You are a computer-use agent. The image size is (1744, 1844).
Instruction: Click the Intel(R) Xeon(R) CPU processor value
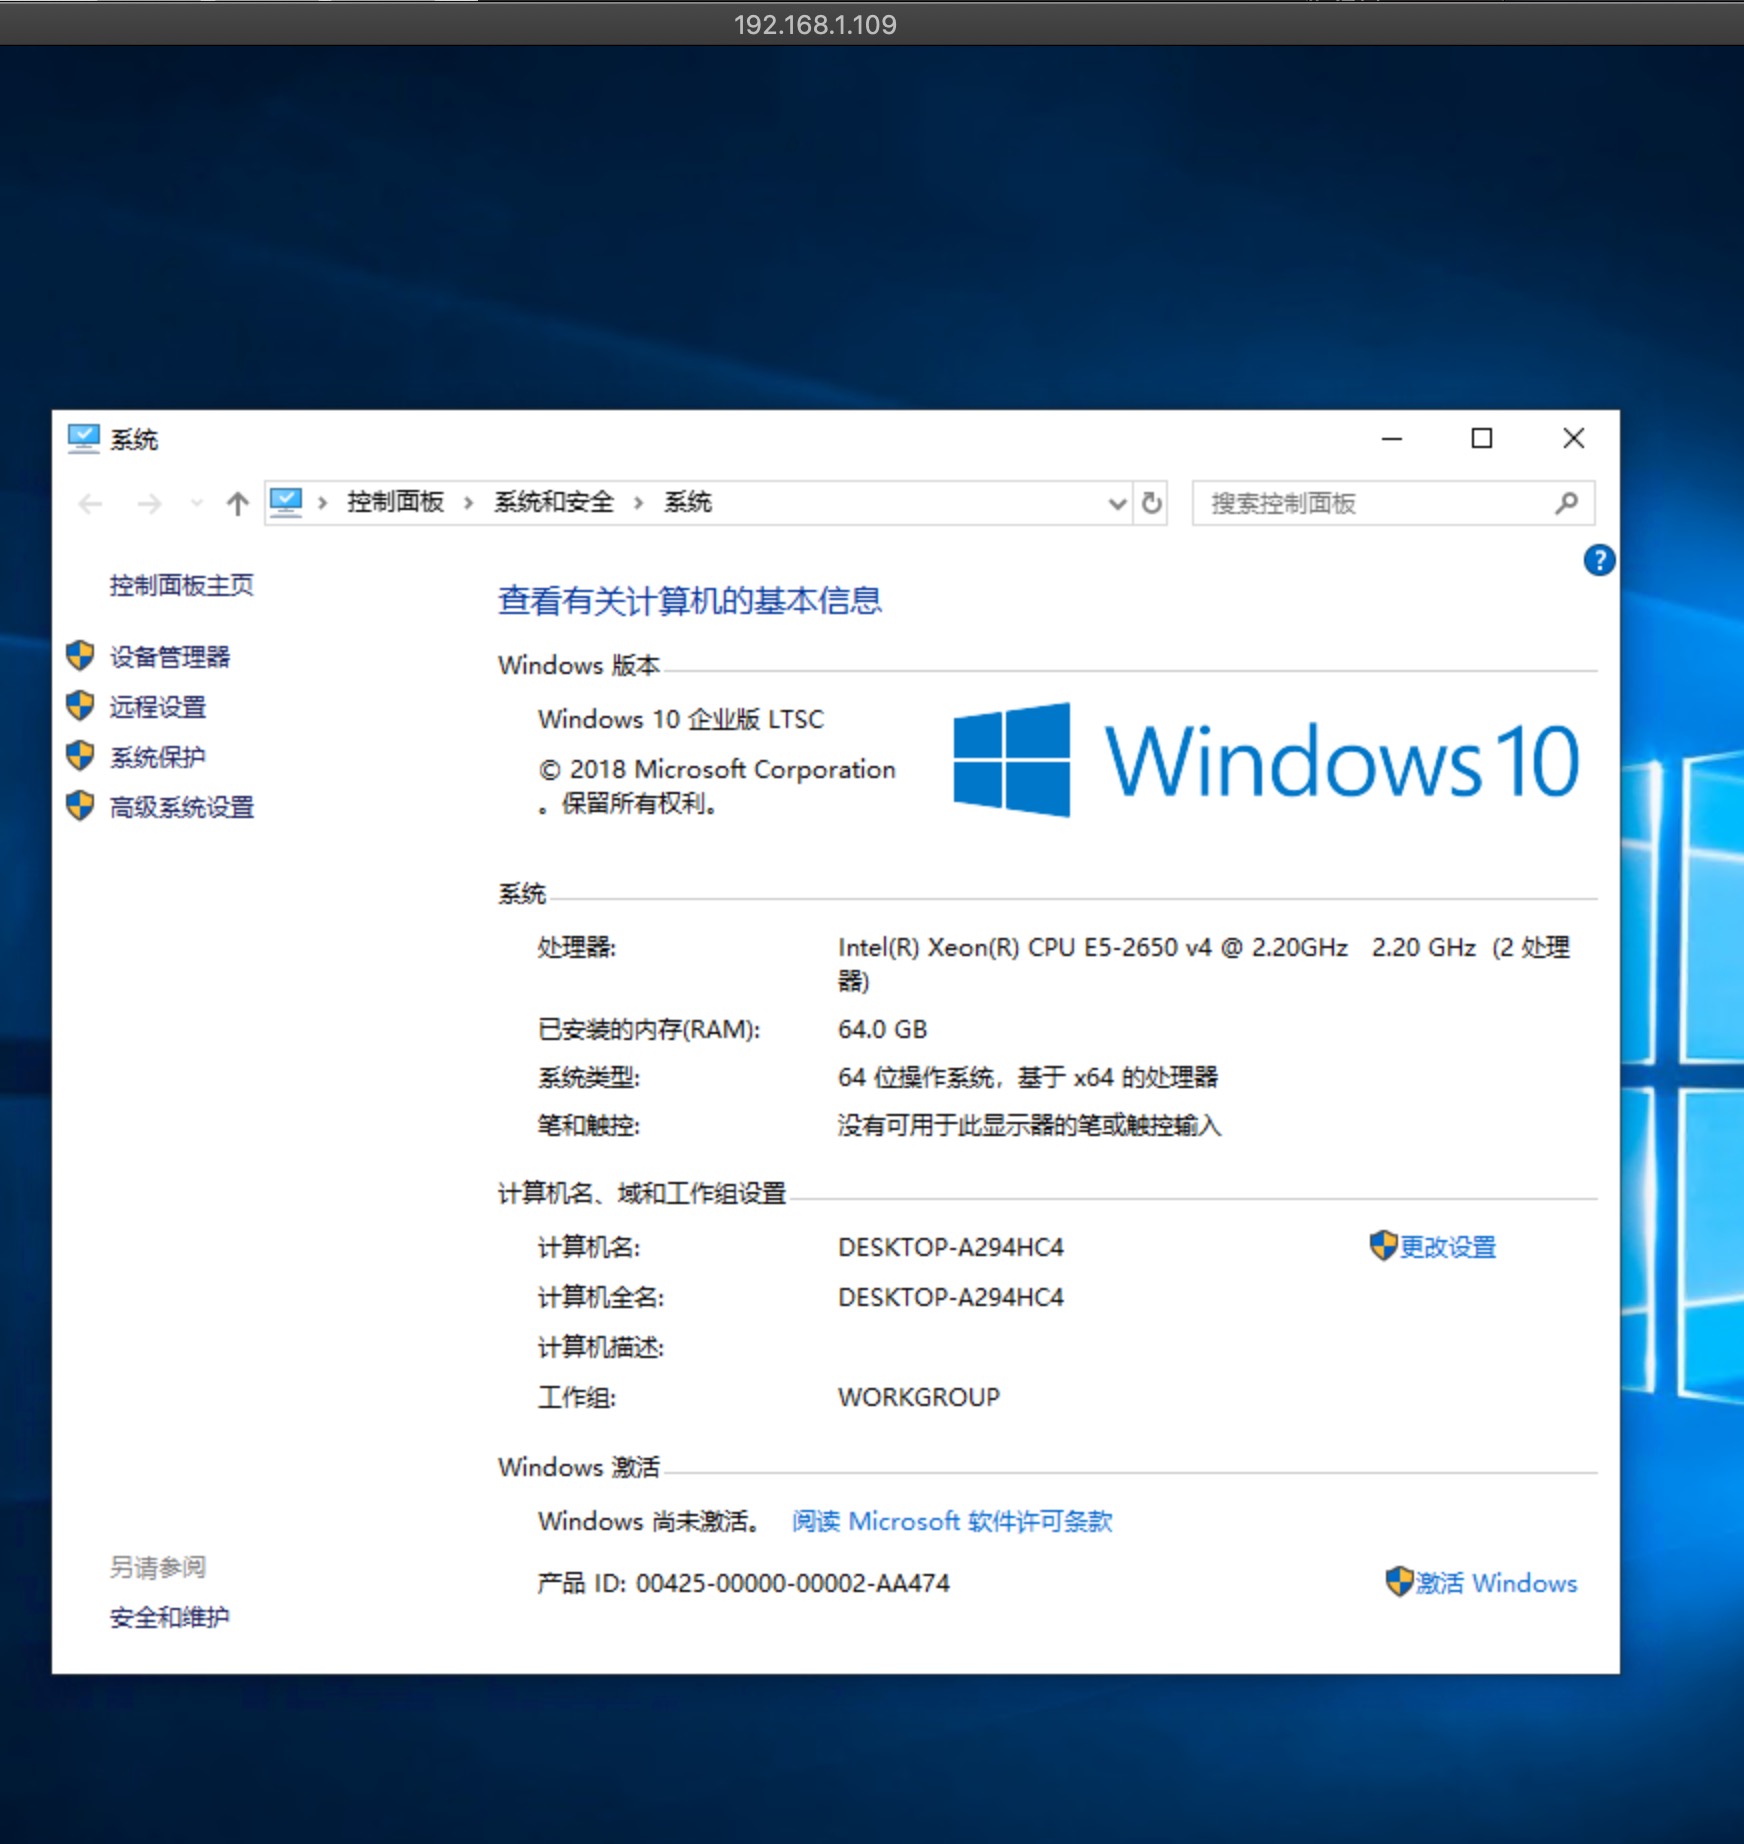1204,963
